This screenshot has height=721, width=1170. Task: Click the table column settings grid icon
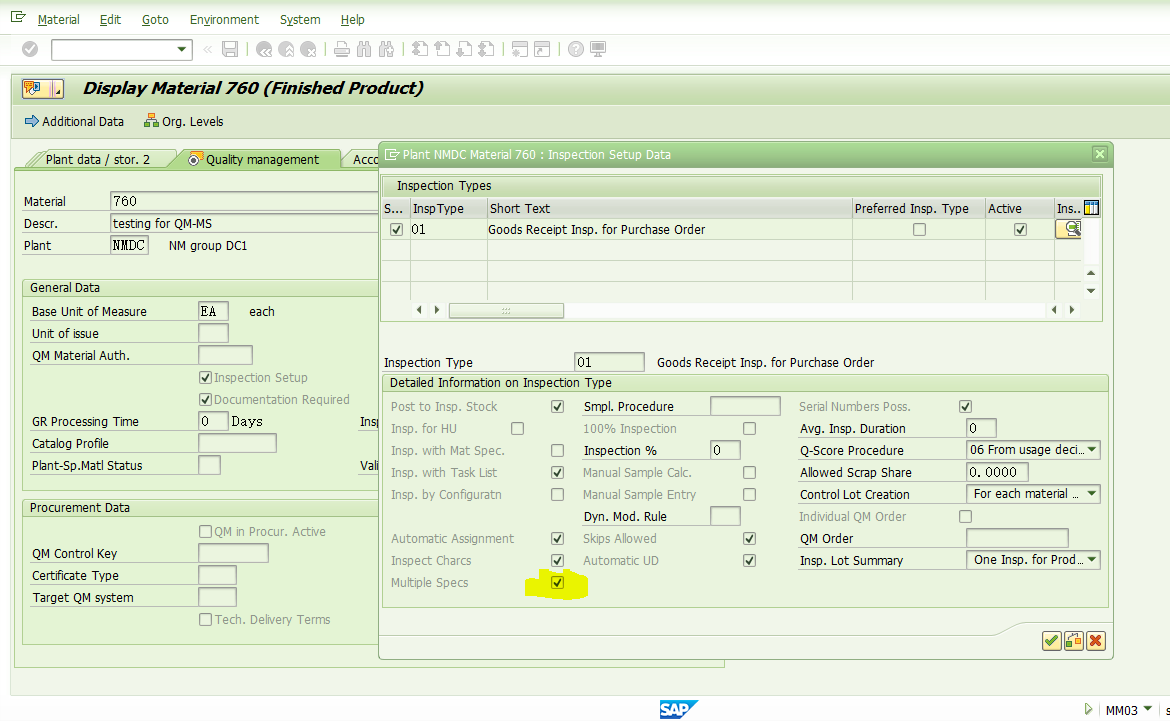tap(1091, 208)
